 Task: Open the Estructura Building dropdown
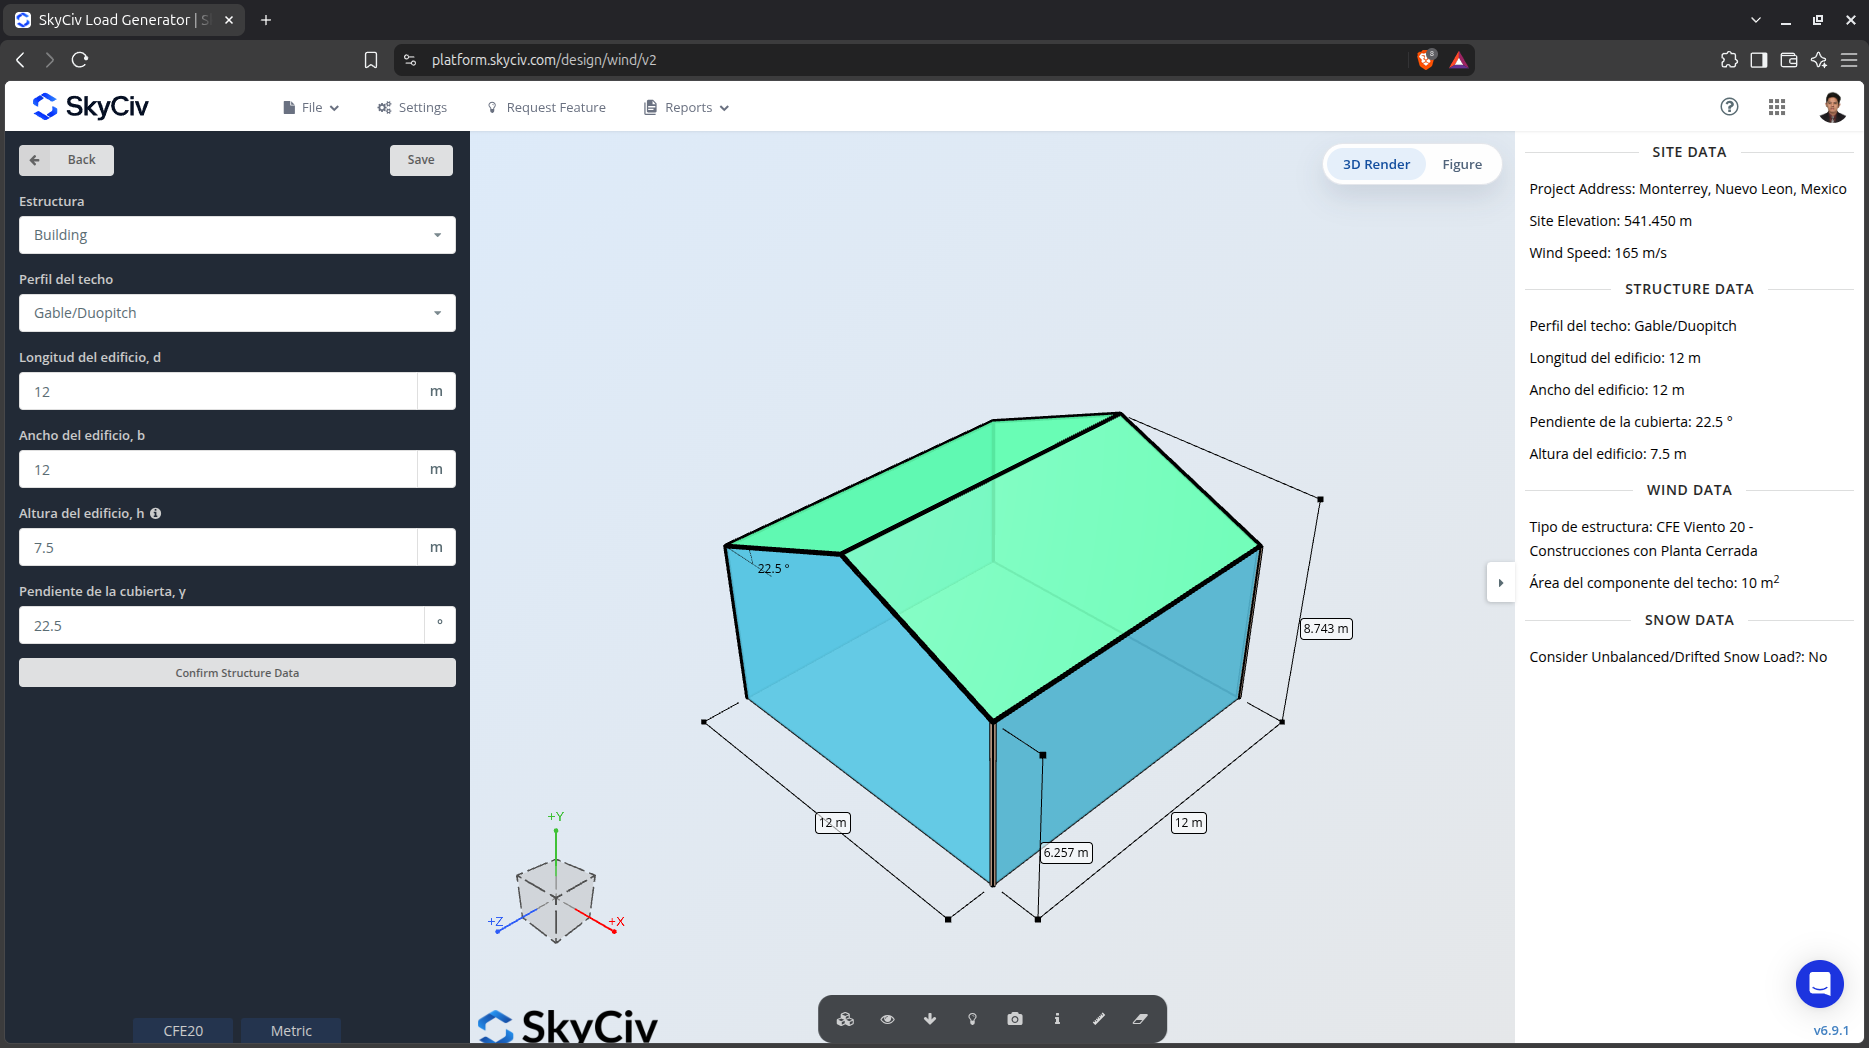(x=237, y=235)
